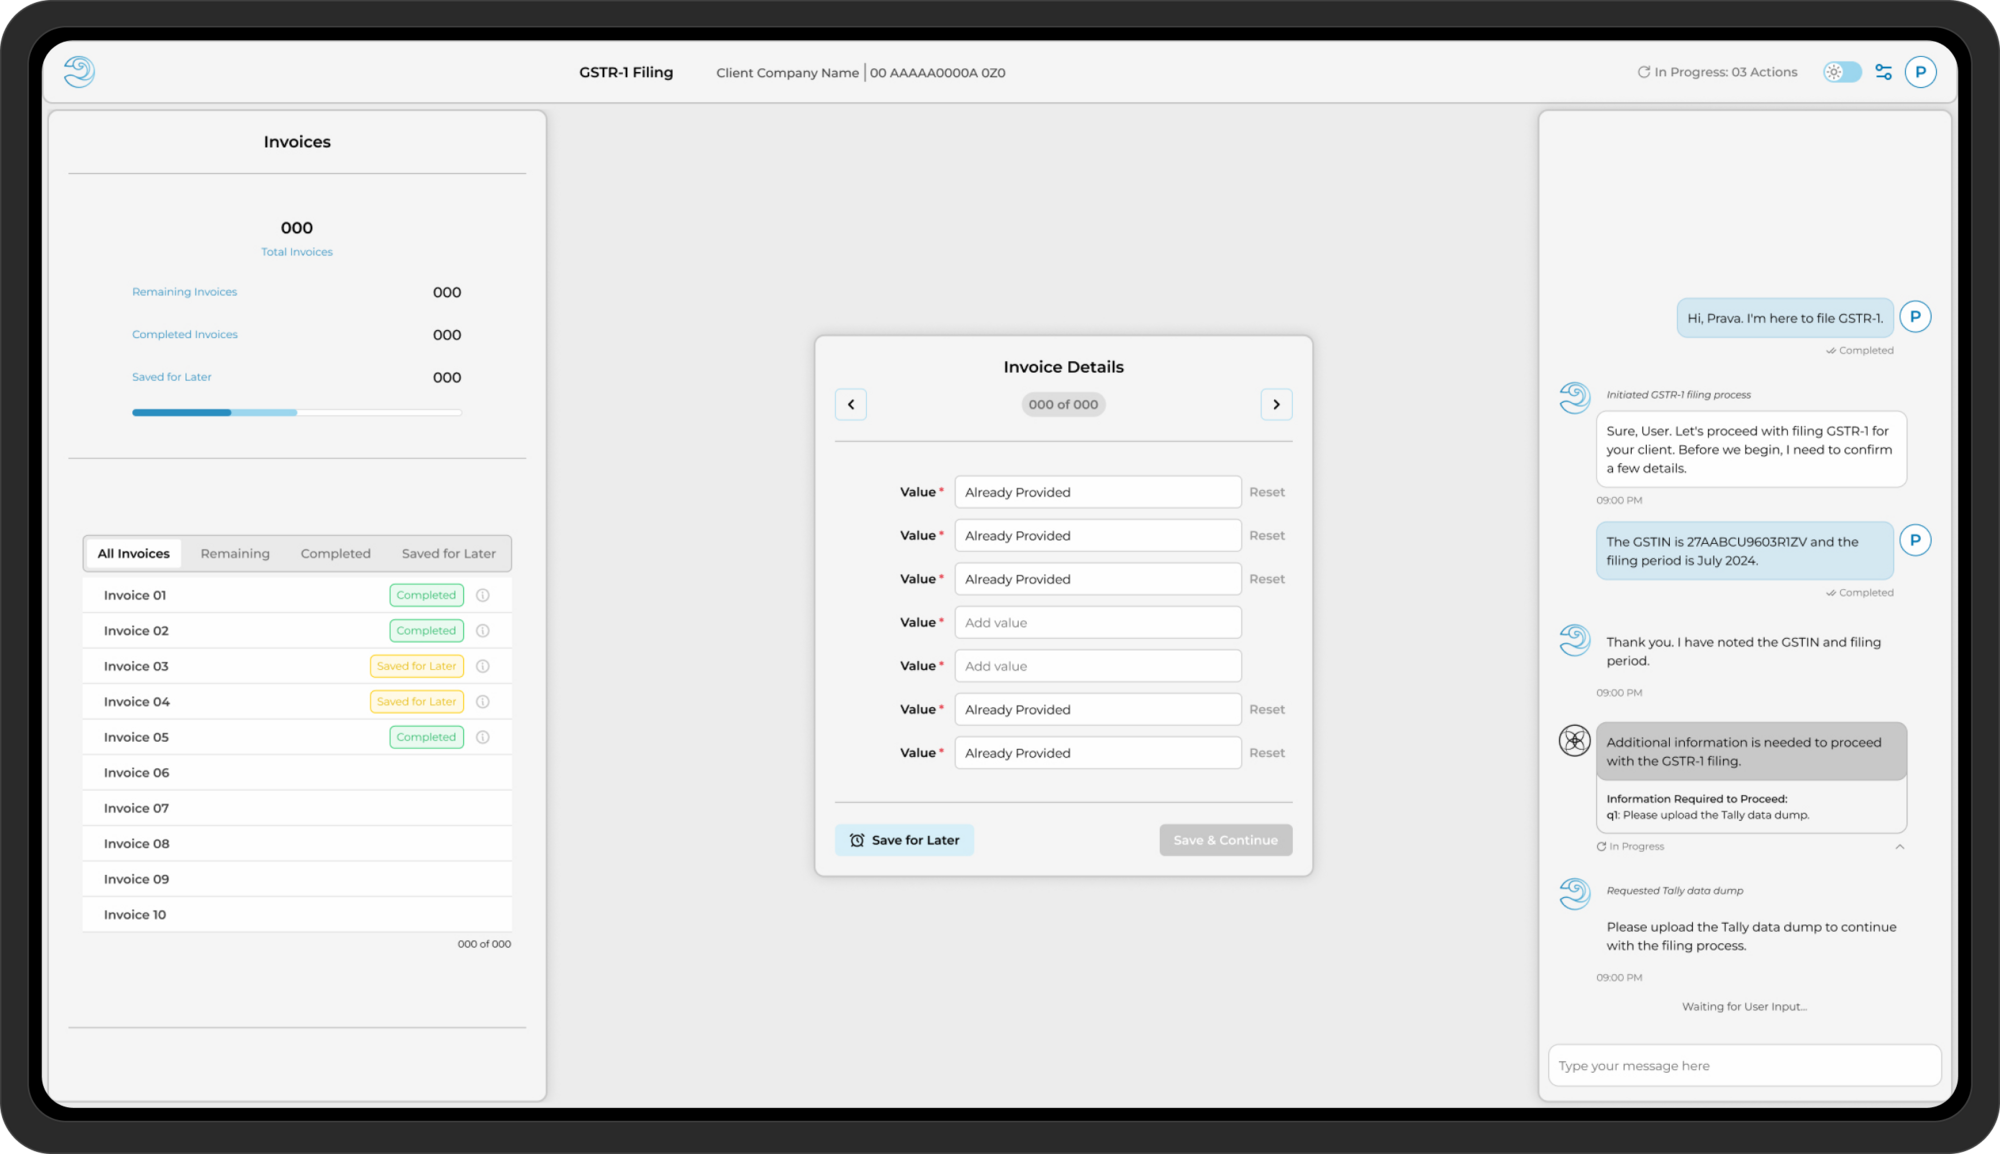
Task: Click the system alert icon beside Additional information message
Action: pos(1574,741)
